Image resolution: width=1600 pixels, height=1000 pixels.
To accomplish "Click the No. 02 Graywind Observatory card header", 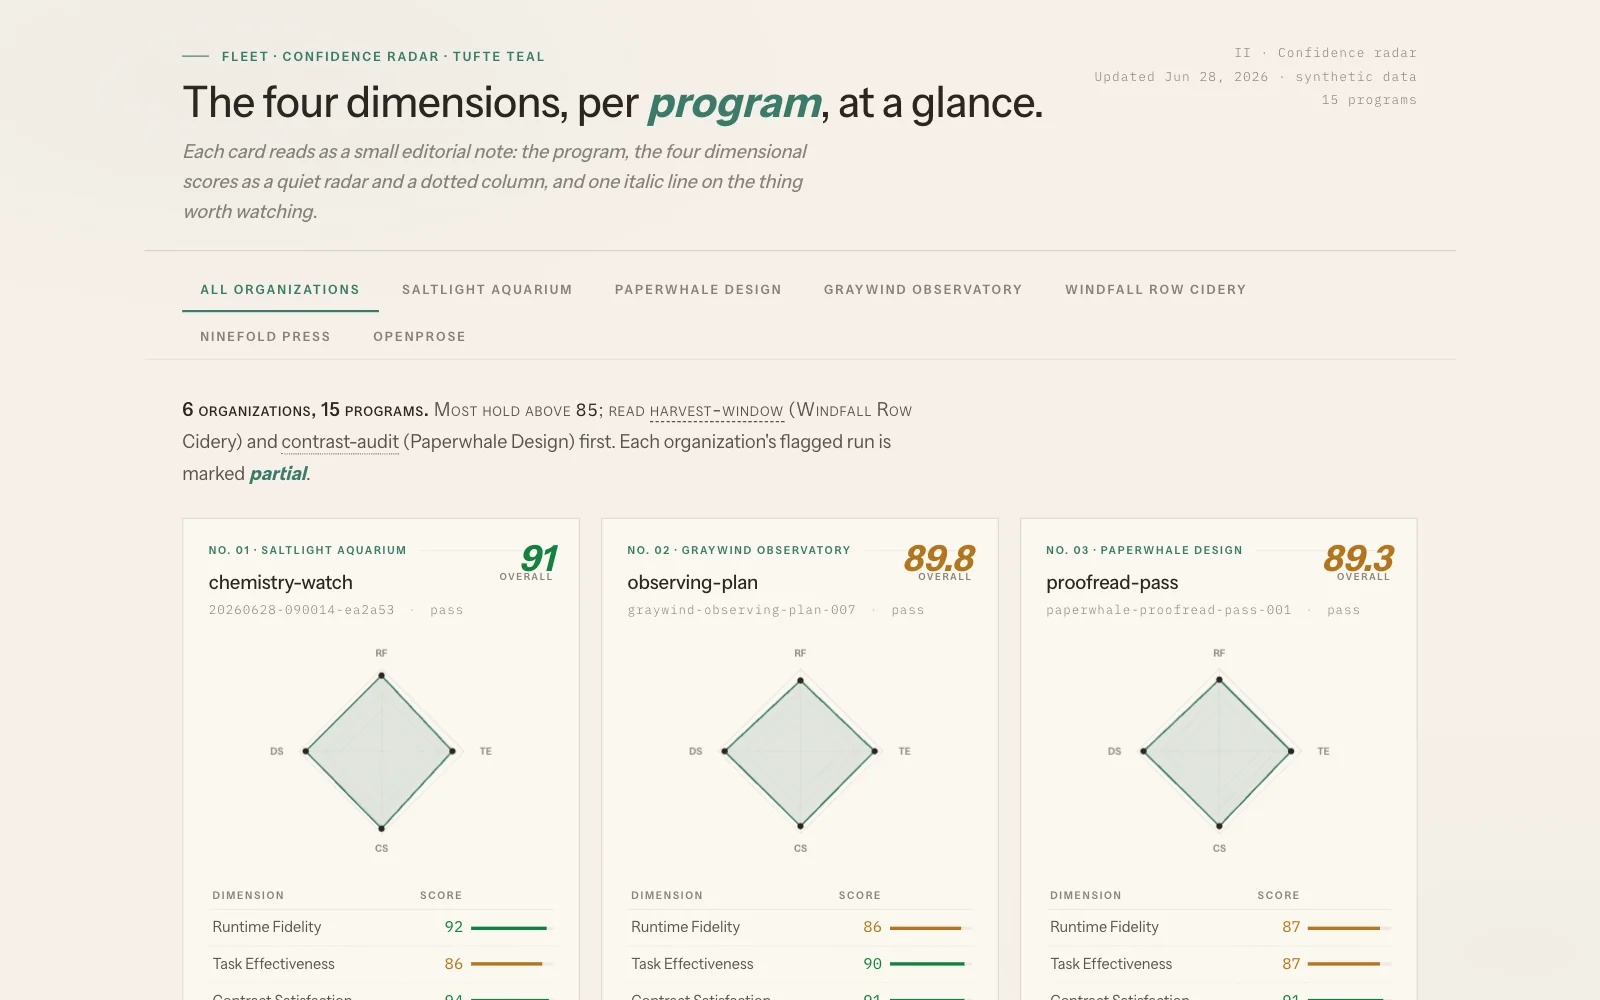I will coord(738,550).
